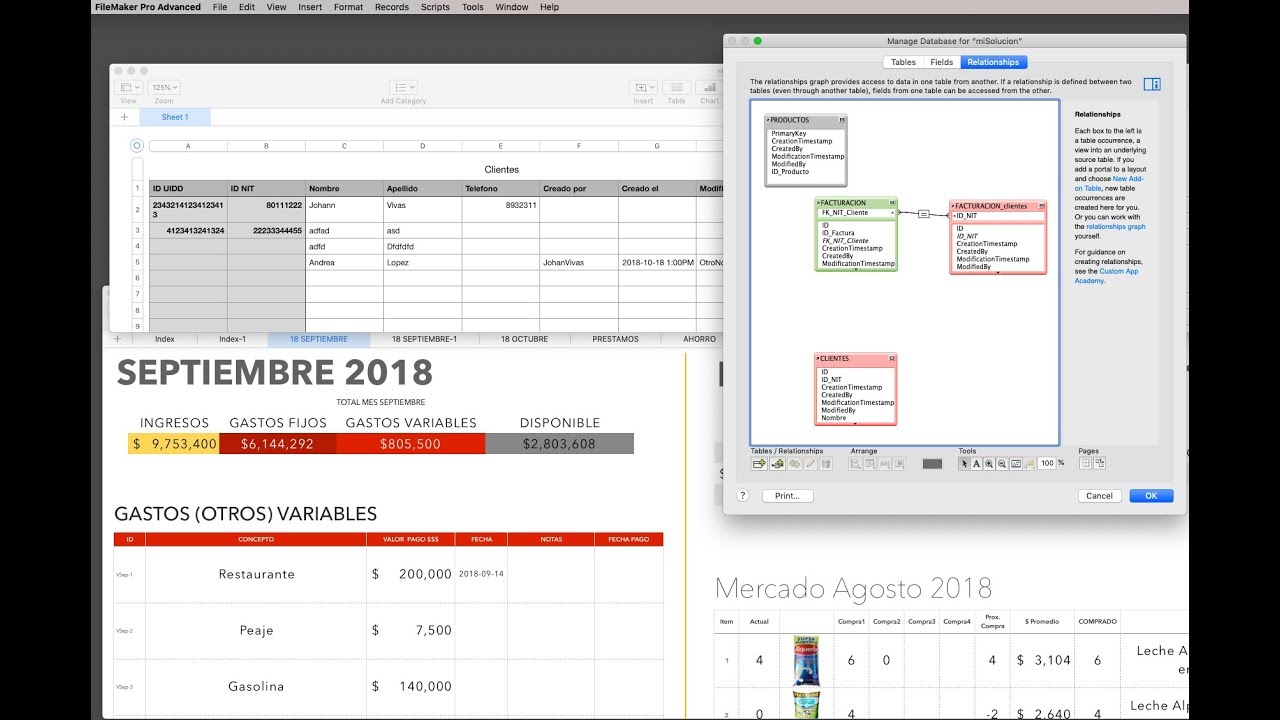Click the delete selected objects trash icon
Viewport: 1280px width, 720px height.
click(x=826, y=464)
